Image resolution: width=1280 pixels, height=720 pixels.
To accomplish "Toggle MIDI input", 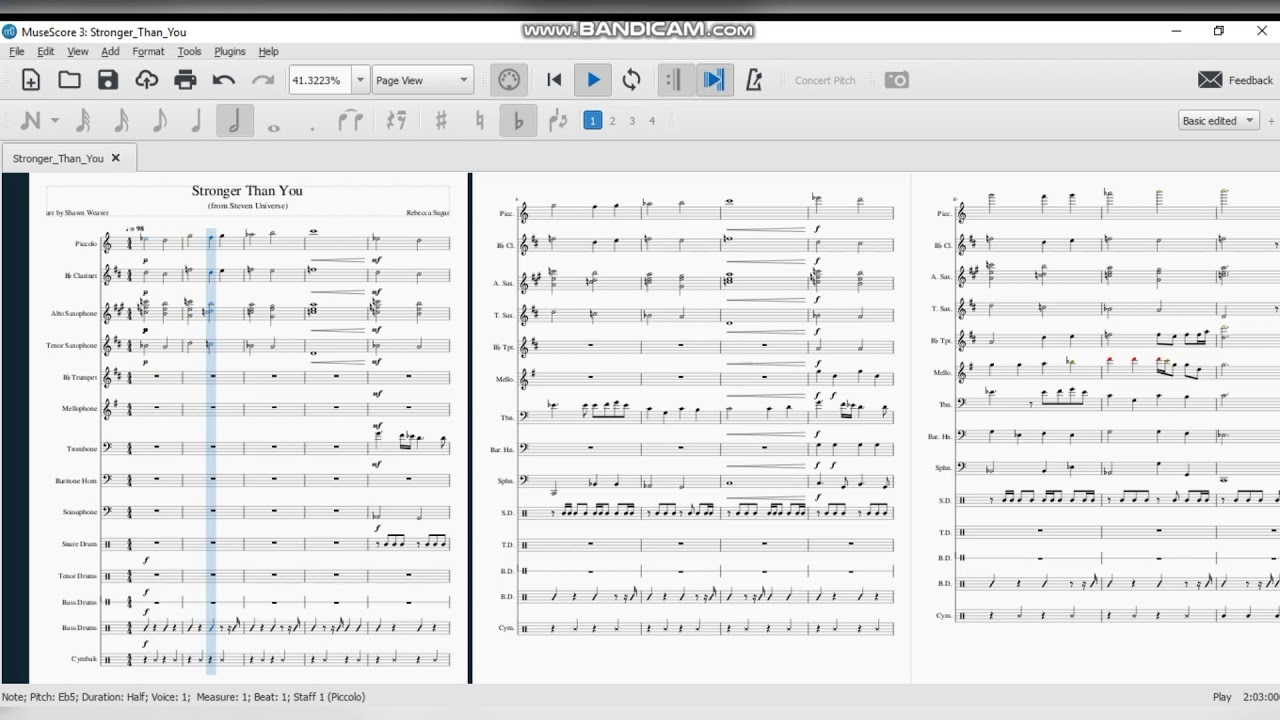I will [x=509, y=80].
